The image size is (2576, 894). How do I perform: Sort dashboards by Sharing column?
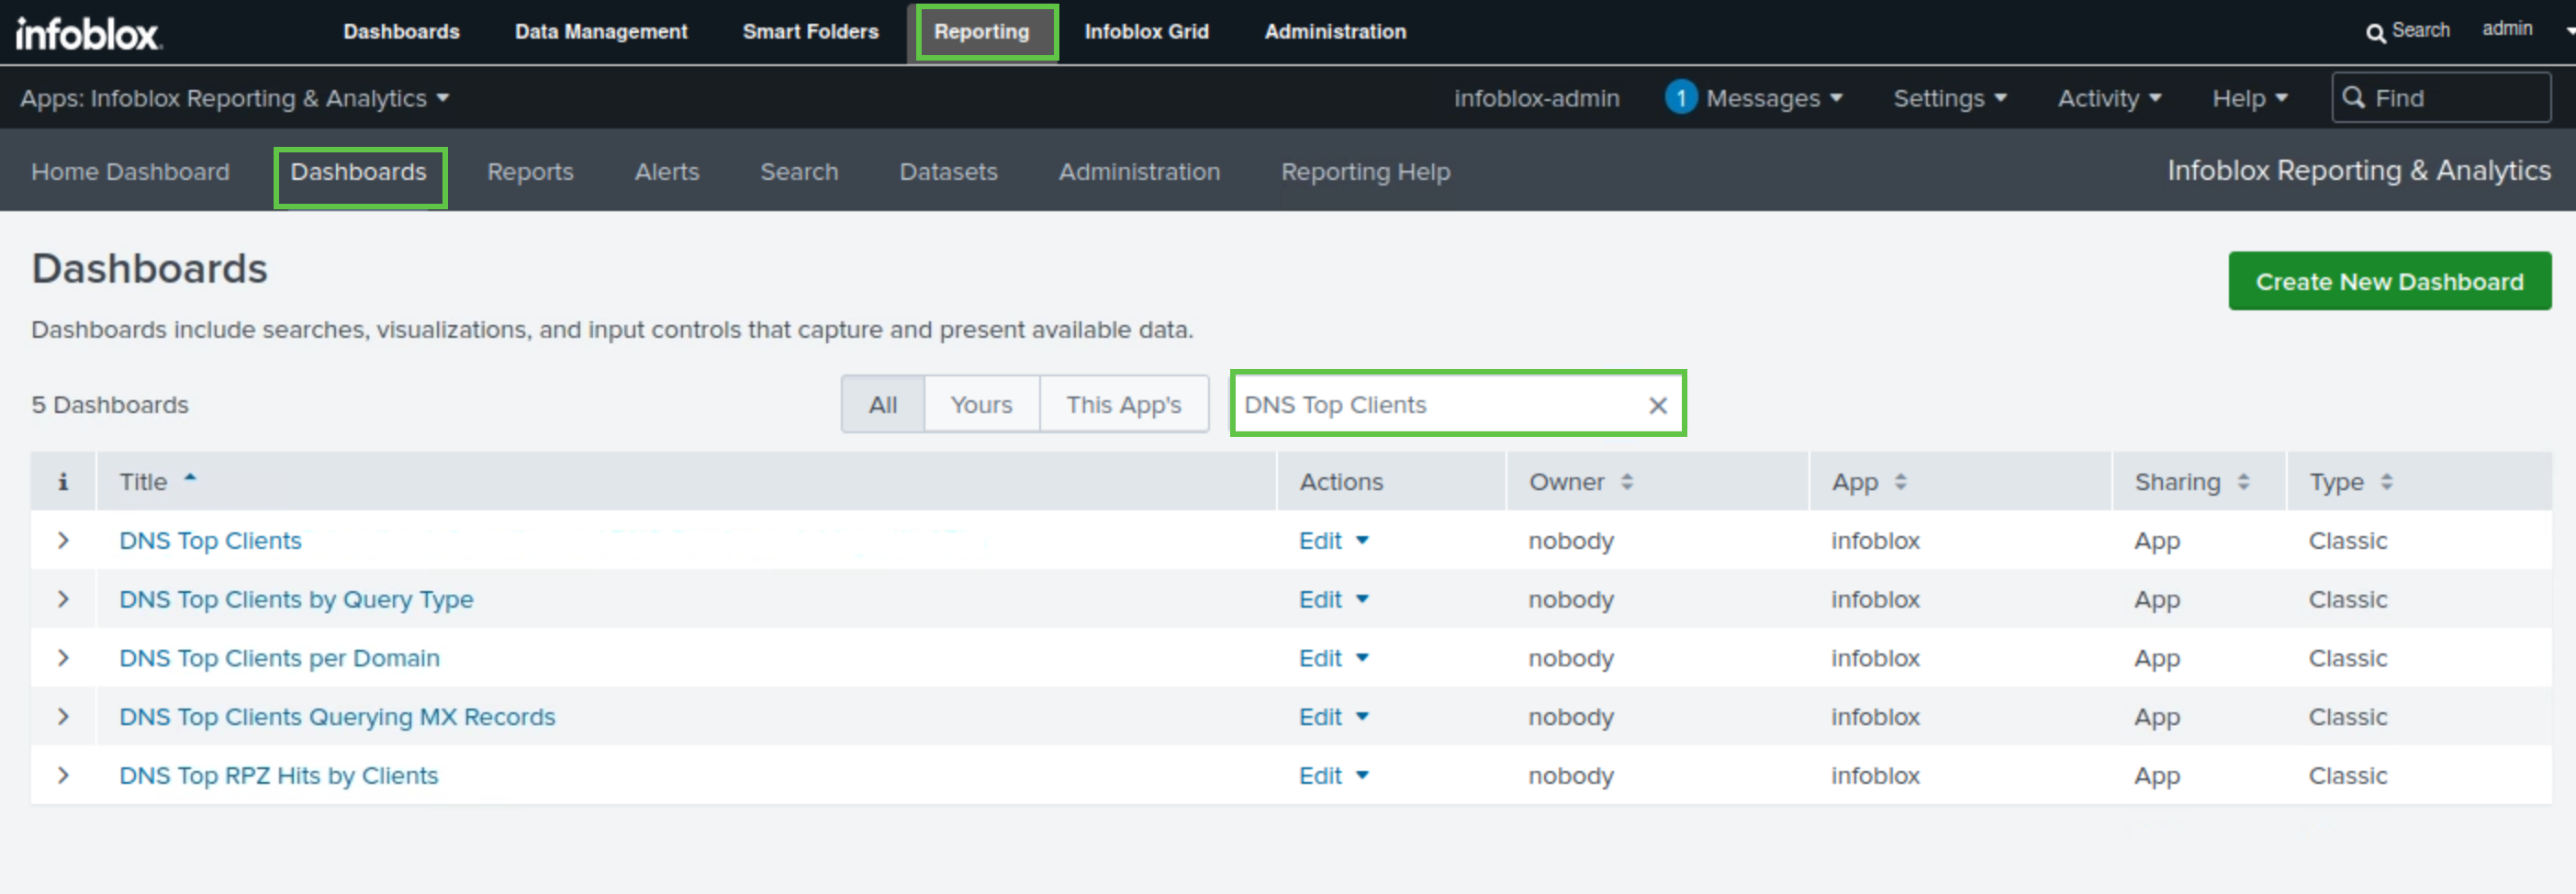(x=2192, y=482)
